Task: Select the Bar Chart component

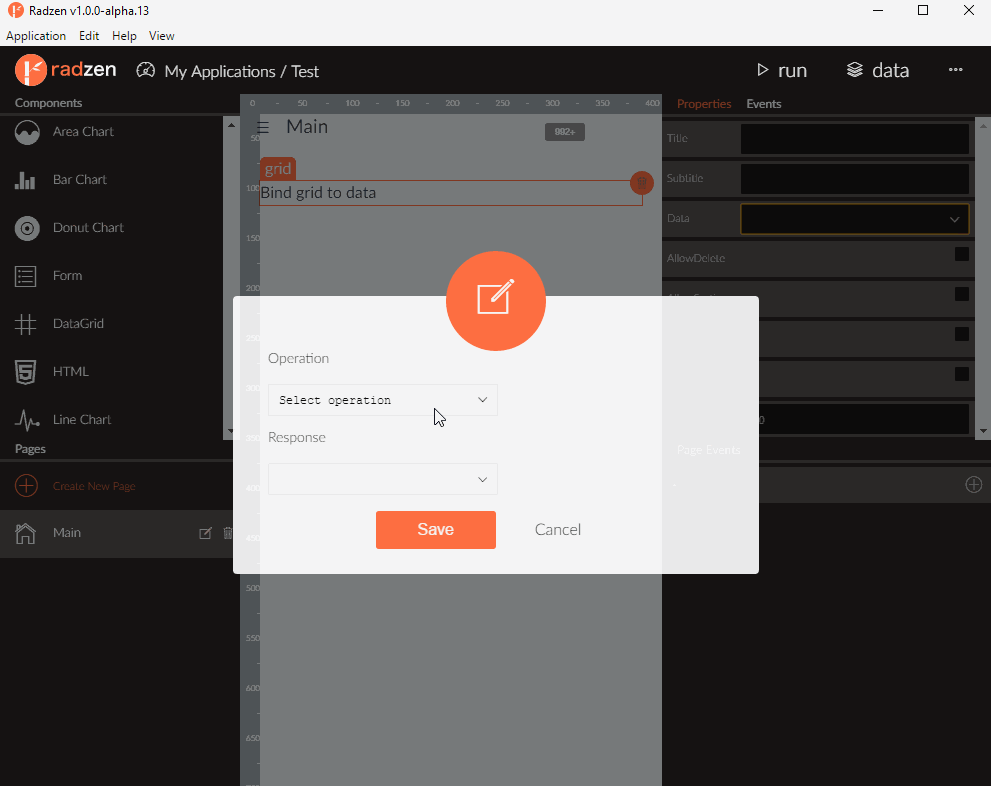Action: (x=79, y=179)
